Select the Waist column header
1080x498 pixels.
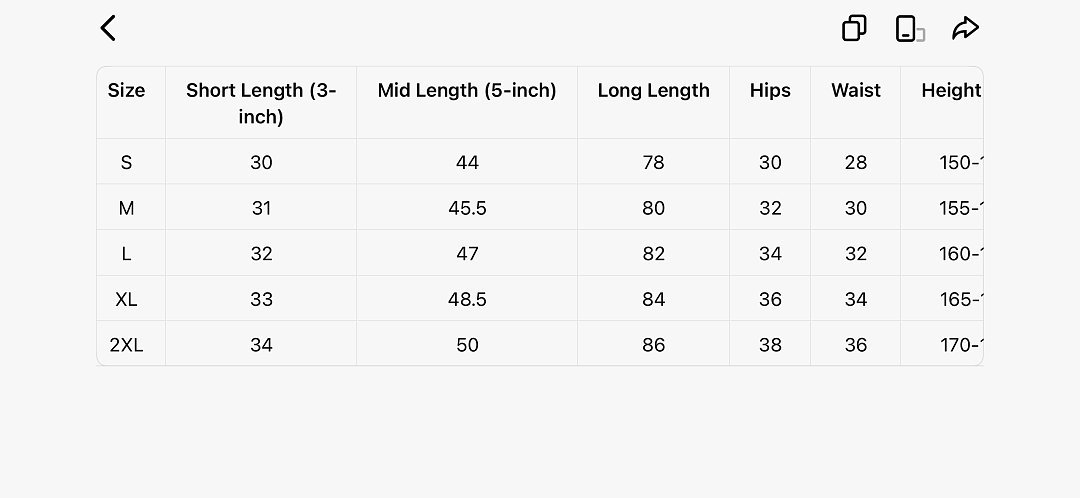pyautogui.click(x=855, y=90)
